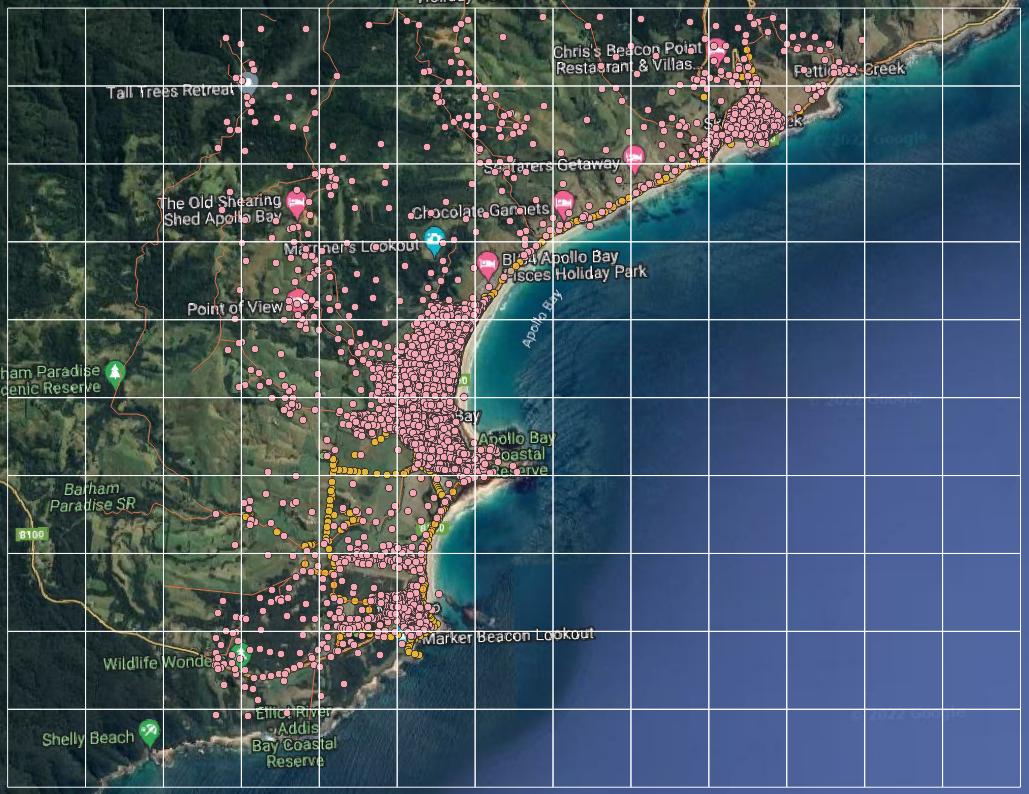Click 'Chris's Beacon Point Restaurant & Villas' label
Viewport: 1029px width, 794px height.
point(627,58)
